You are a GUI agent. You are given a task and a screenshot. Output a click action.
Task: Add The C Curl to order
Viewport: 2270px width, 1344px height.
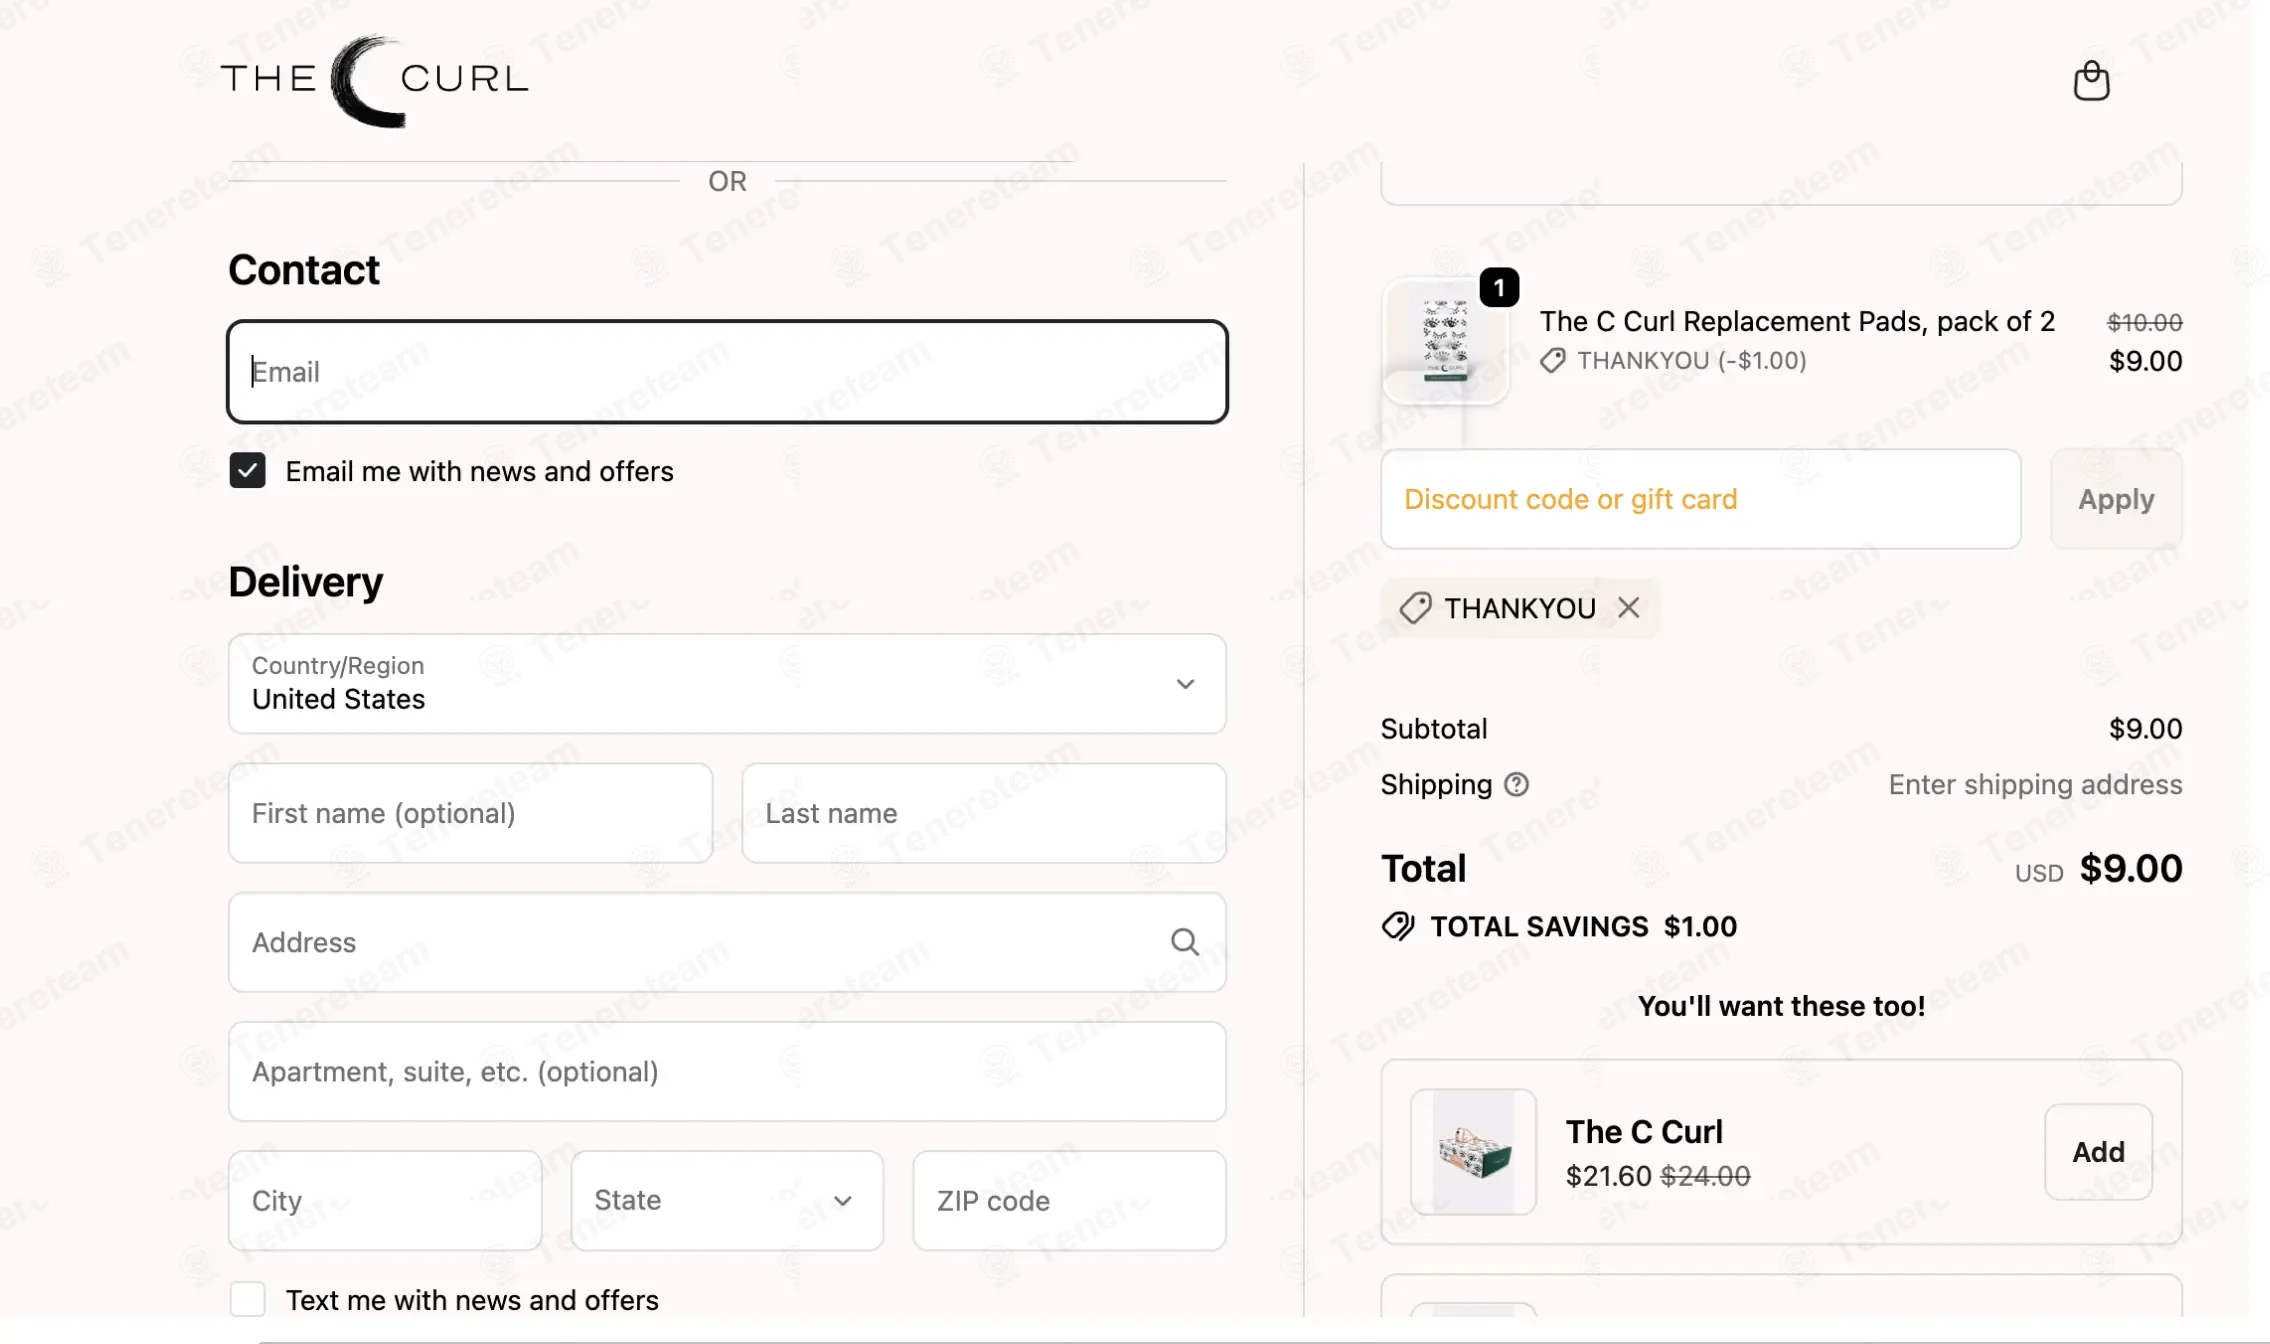click(x=2098, y=1152)
